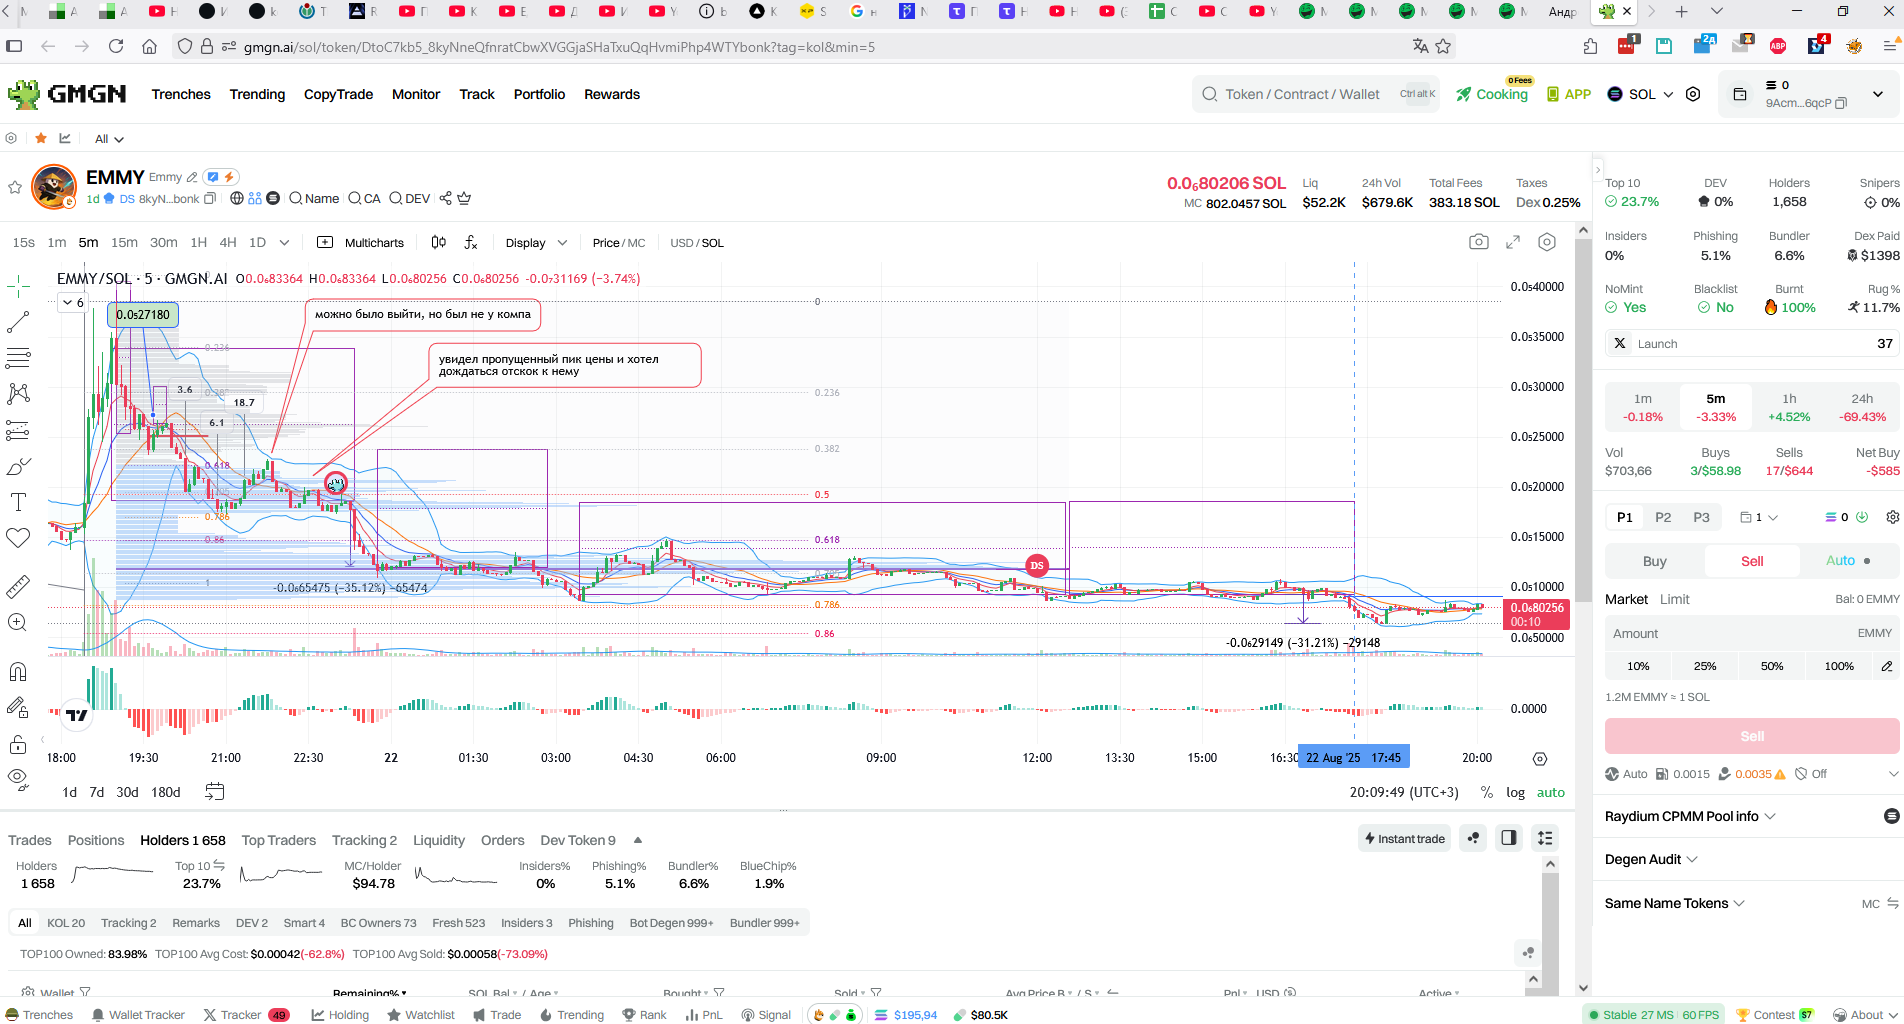Toggle stay in drawing mode
Screen dimensions: 1904x1024
click(18, 707)
